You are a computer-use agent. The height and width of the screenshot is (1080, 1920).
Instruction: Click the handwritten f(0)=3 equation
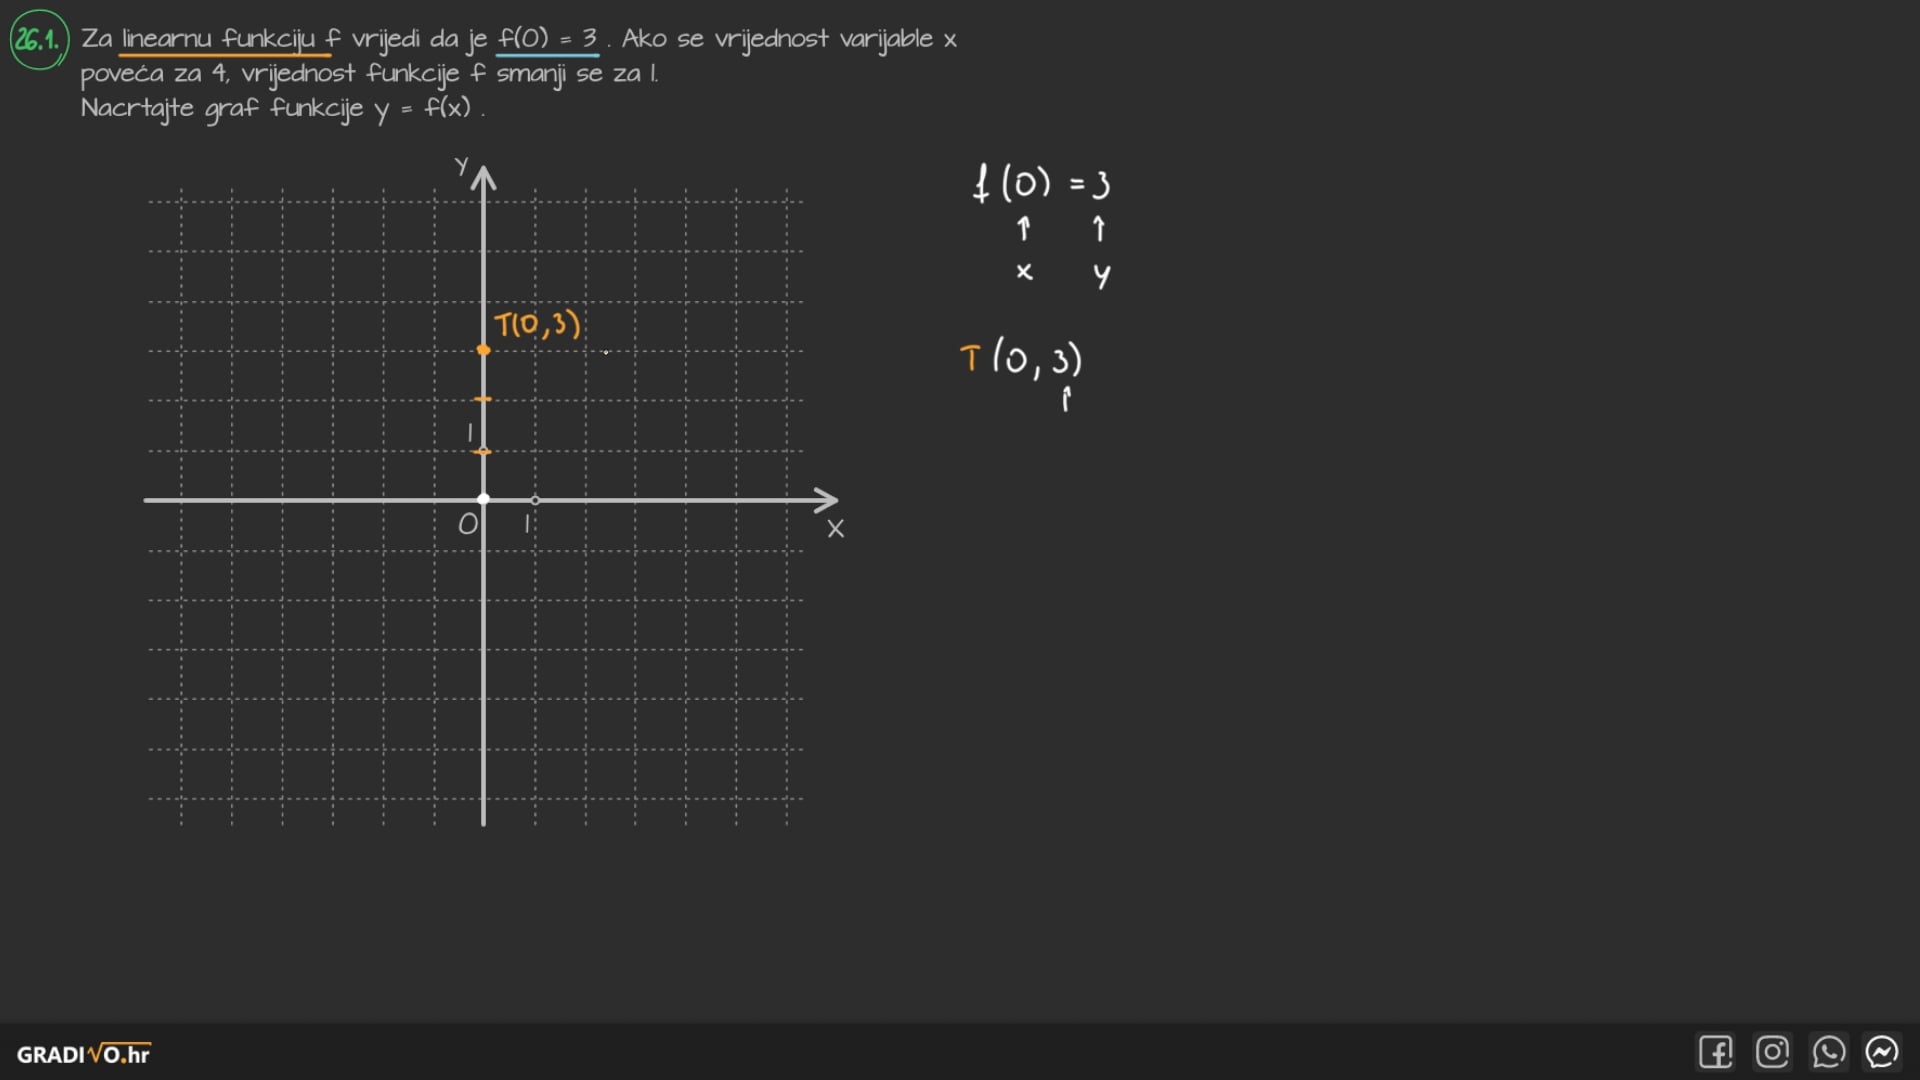pos(1042,184)
